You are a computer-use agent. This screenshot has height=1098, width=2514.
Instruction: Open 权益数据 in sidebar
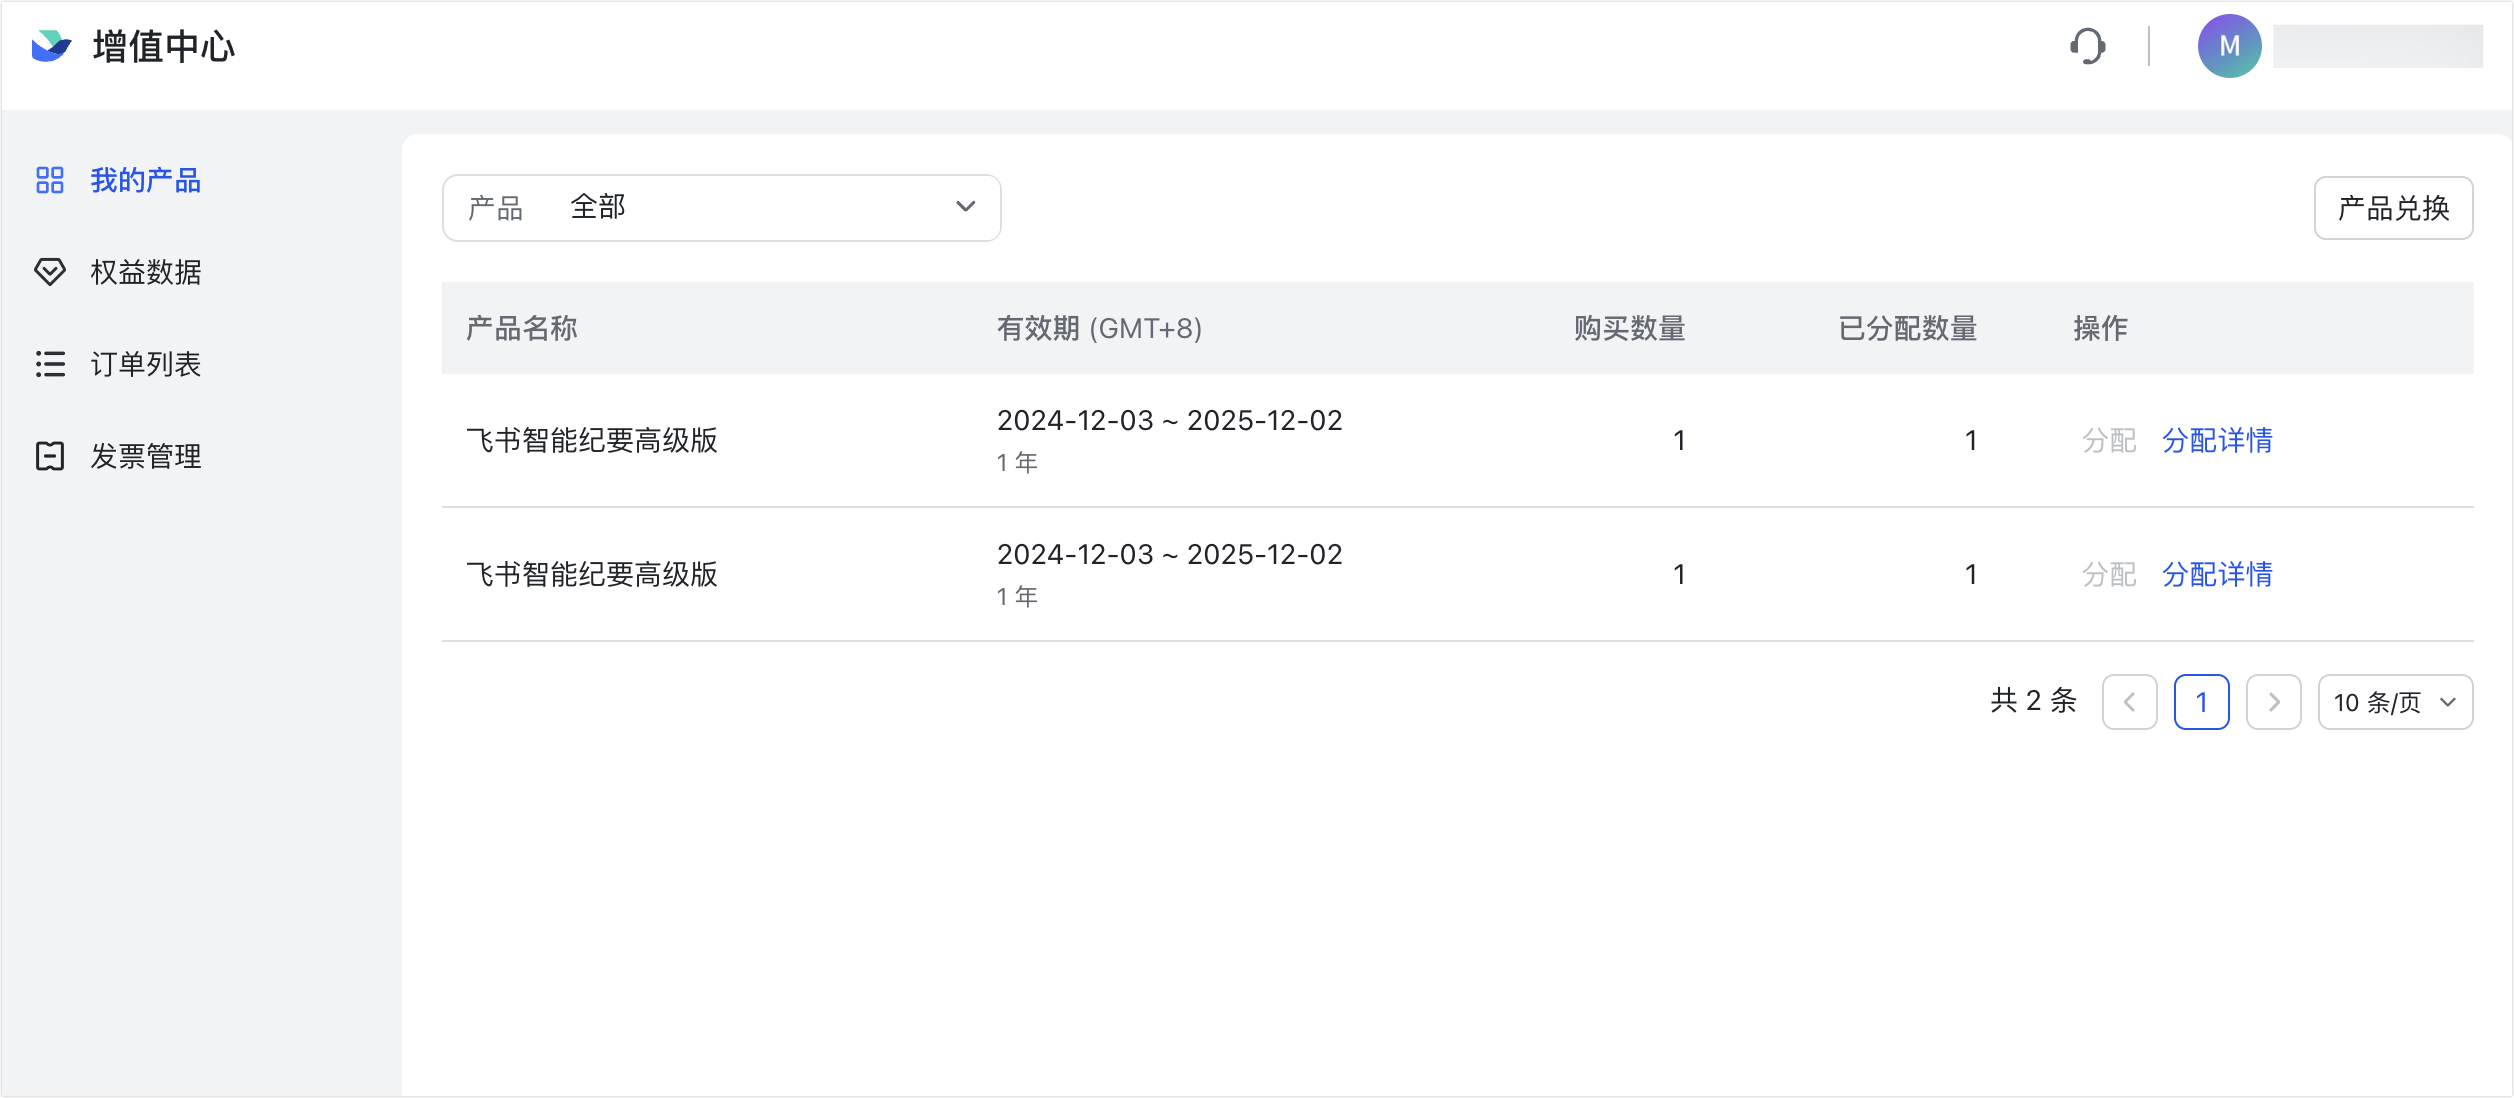146,272
